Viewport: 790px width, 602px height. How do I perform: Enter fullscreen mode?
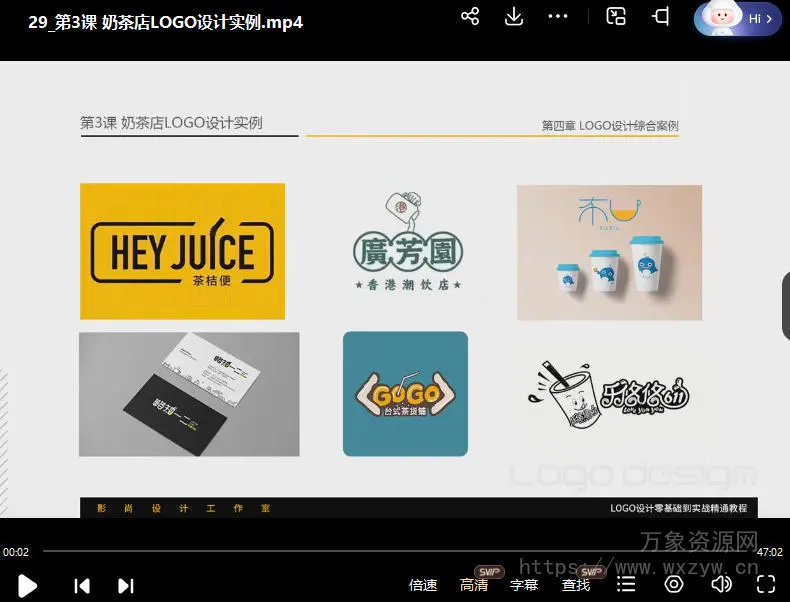pos(766,584)
